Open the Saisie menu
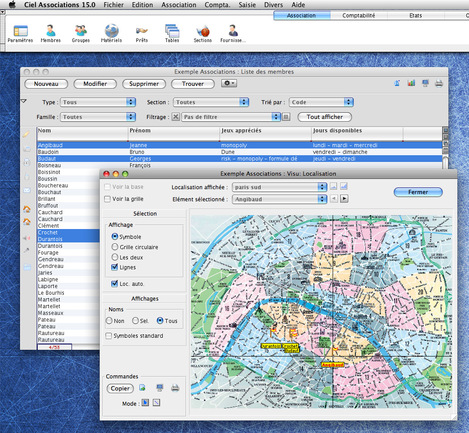 (x=247, y=5)
